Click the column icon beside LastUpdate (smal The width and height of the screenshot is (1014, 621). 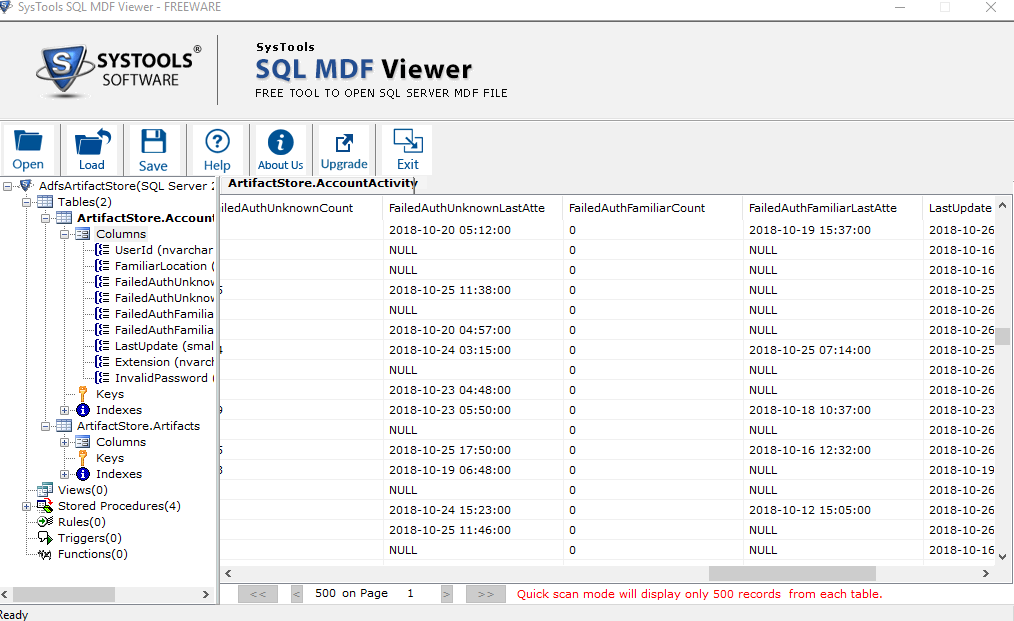point(102,346)
